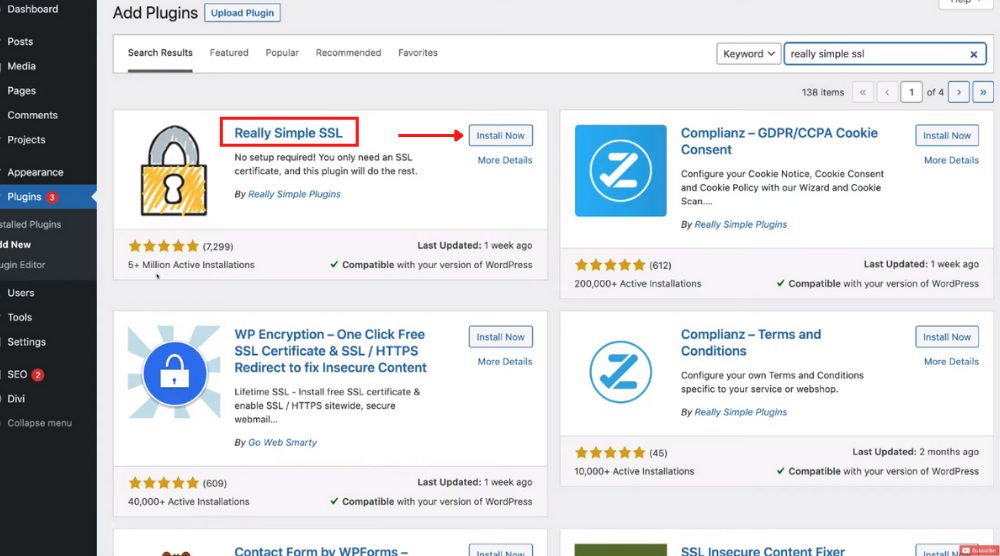
Task: Click the WP Encryption star rating (609)
Action: (164, 483)
